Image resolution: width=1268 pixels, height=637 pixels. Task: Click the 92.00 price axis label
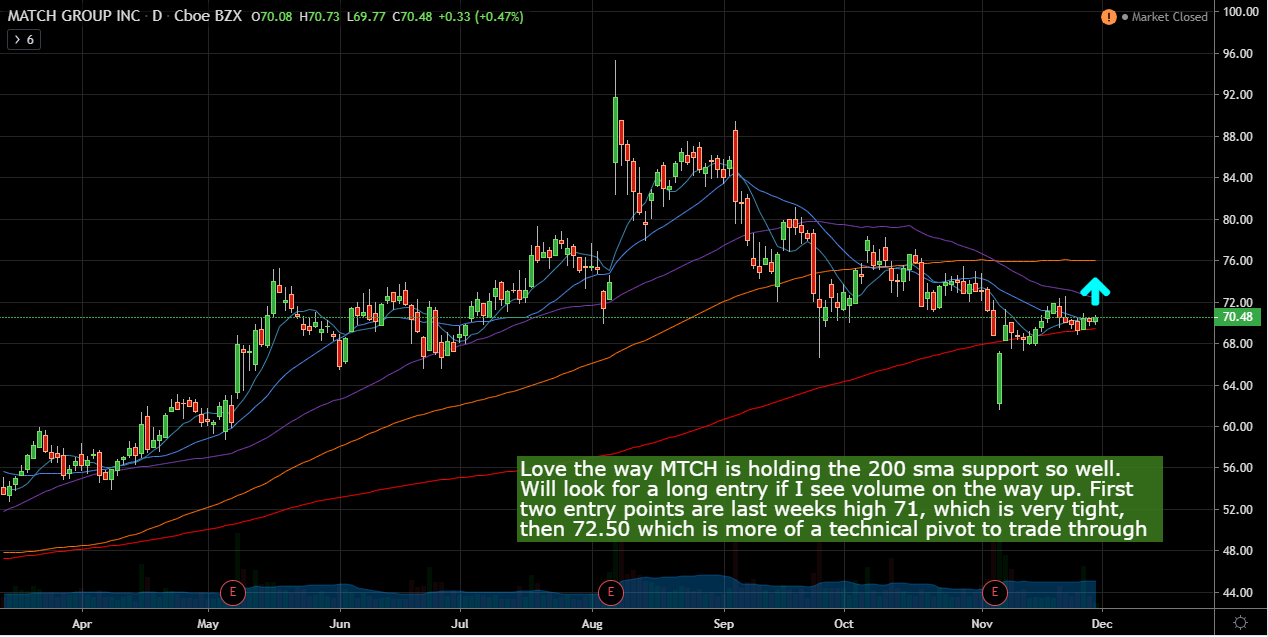1240,95
